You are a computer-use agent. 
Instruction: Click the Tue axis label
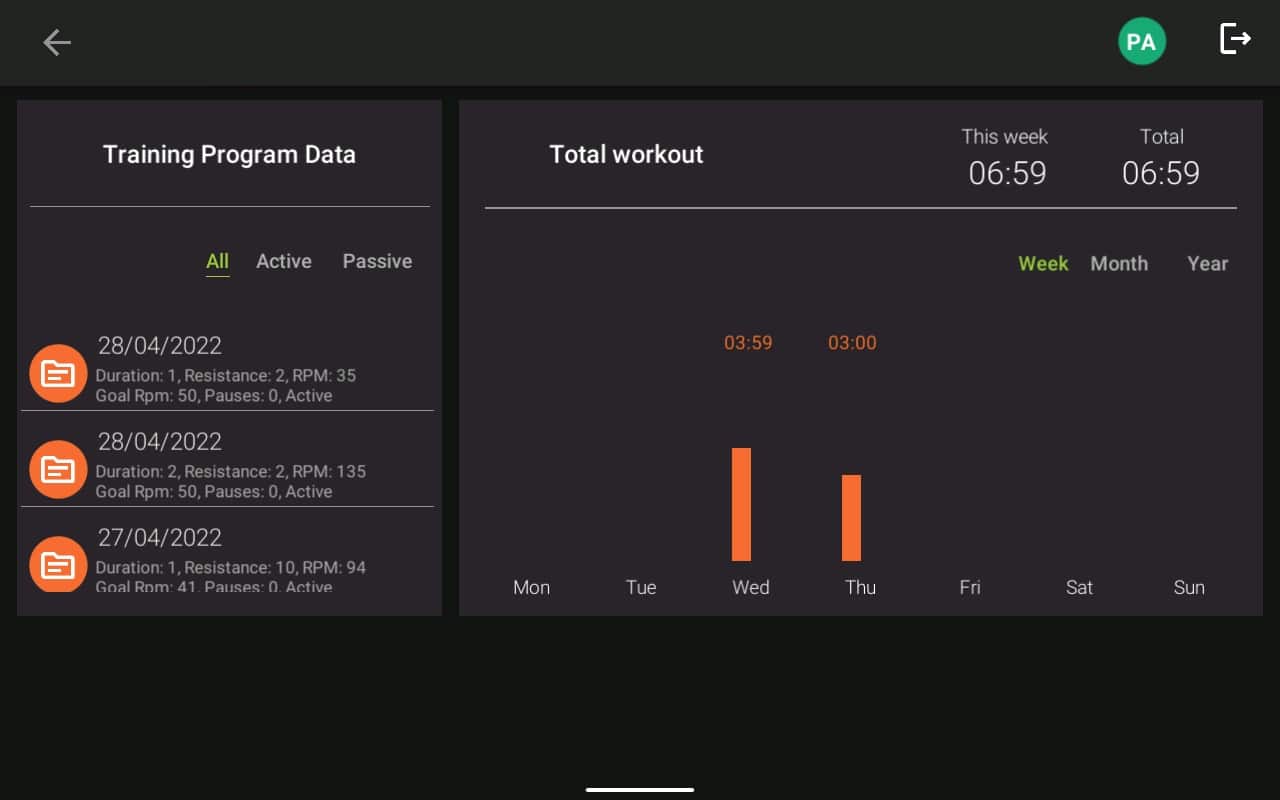point(641,588)
